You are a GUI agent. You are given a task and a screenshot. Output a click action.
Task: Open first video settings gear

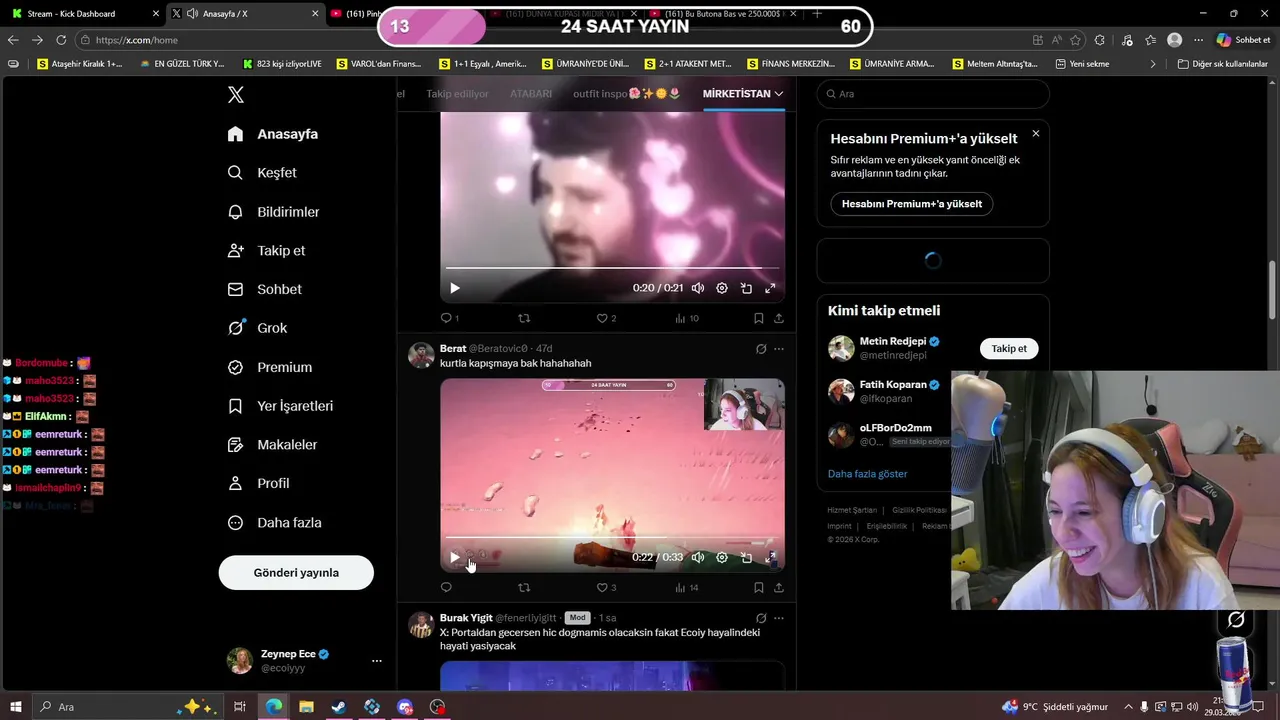[x=722, y=288]
